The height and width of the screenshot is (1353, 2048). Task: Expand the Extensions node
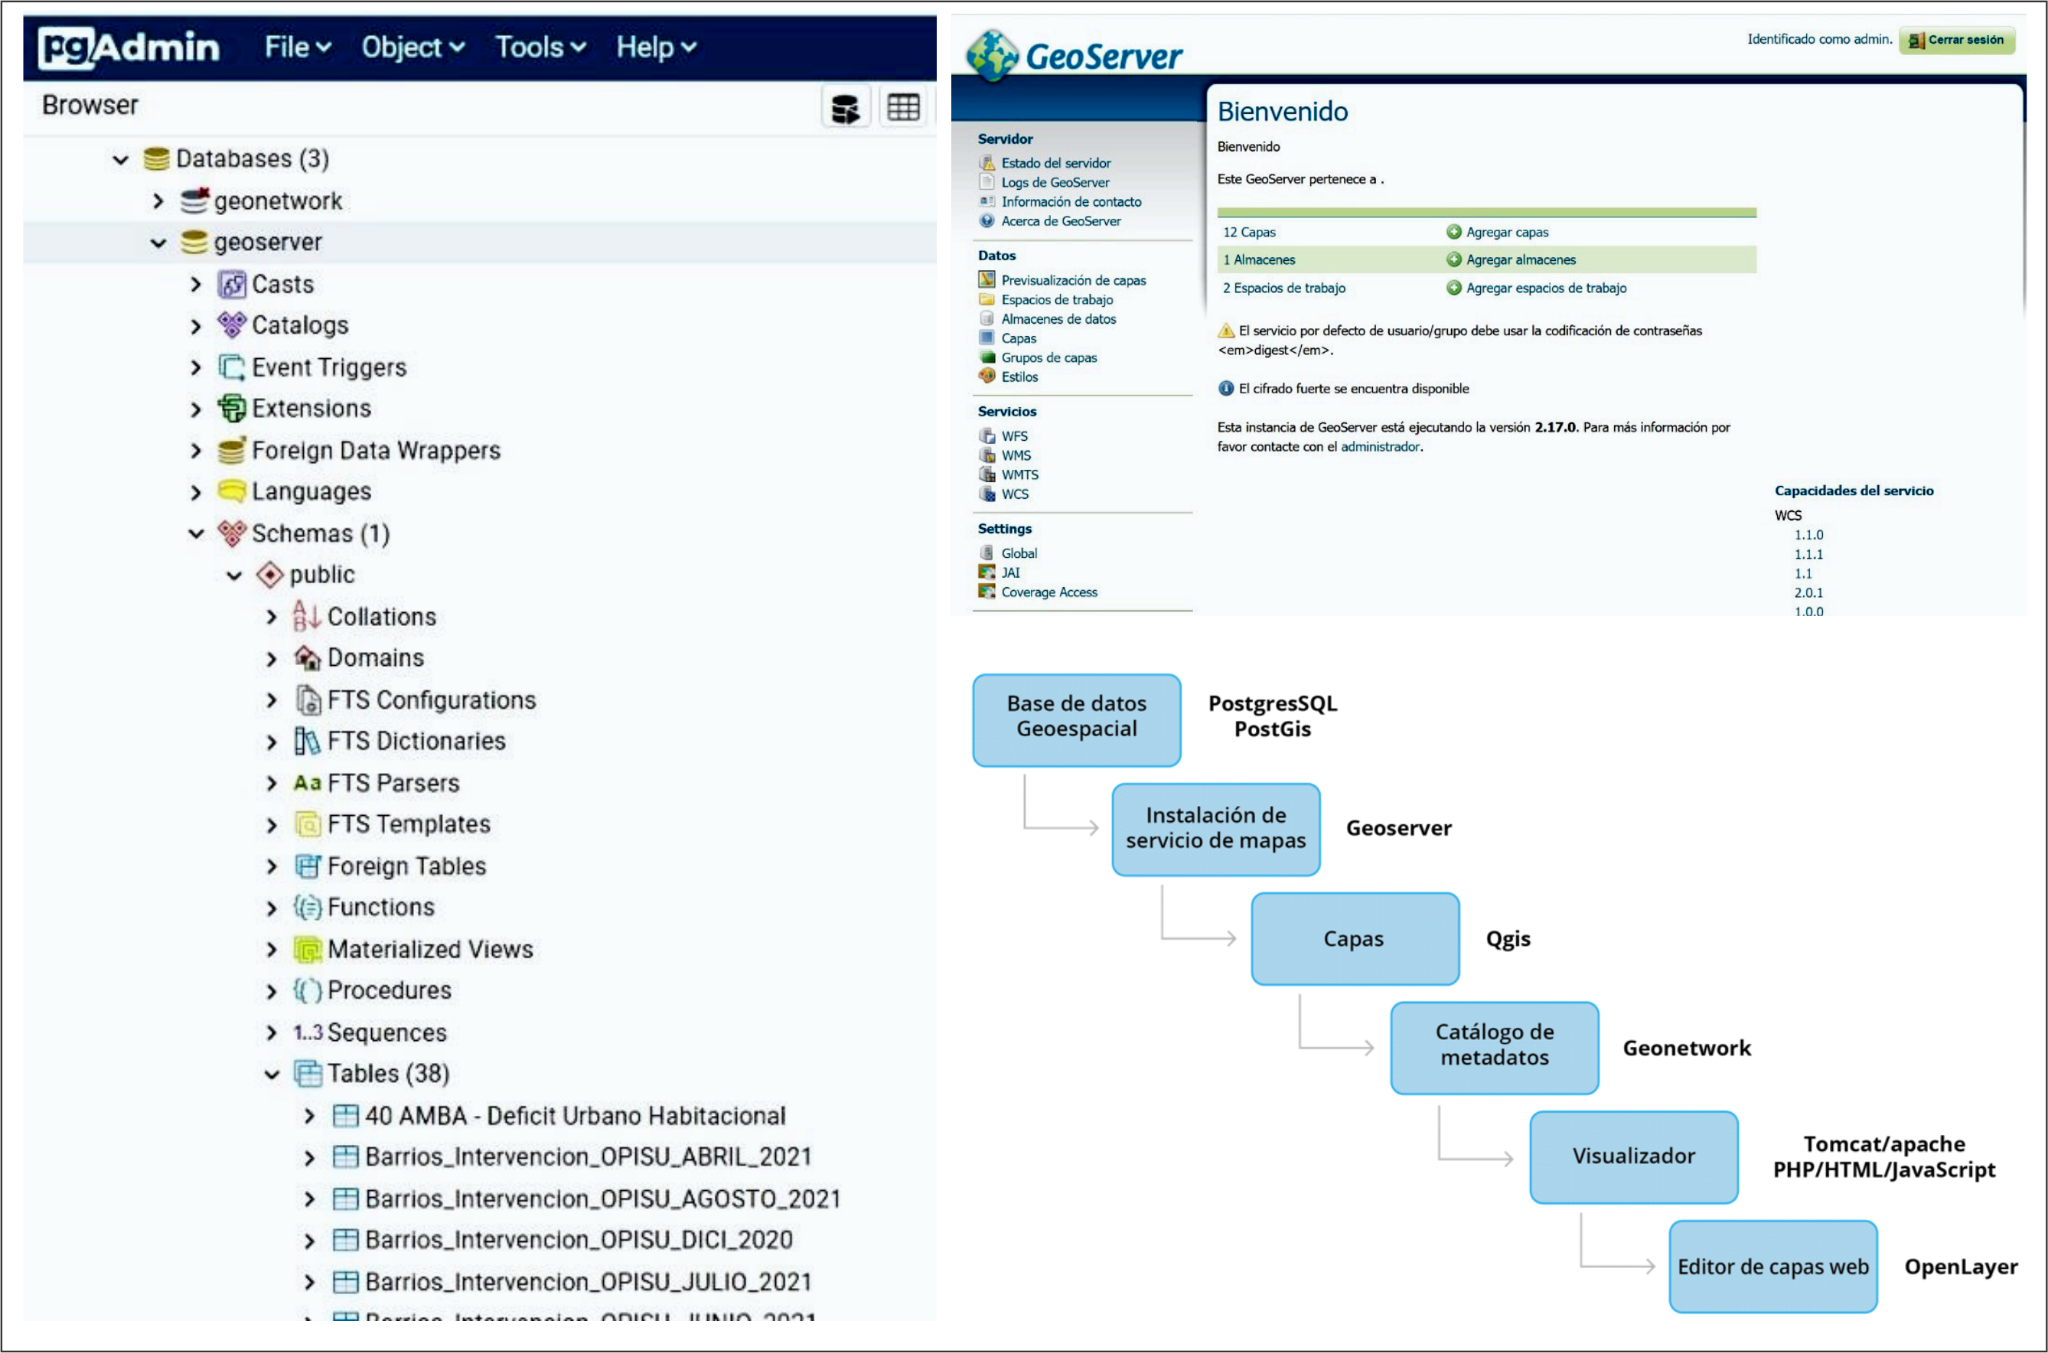196,409
